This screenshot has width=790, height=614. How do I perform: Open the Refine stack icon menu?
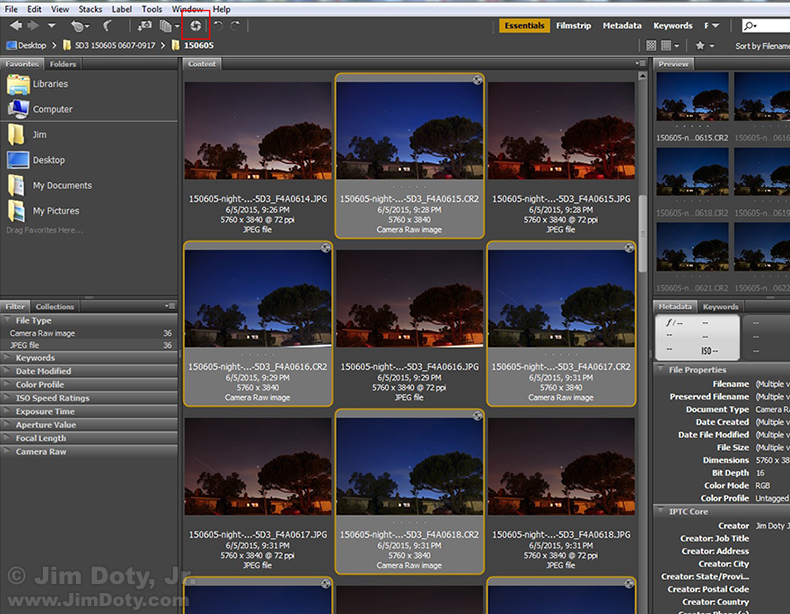[169, 26]
